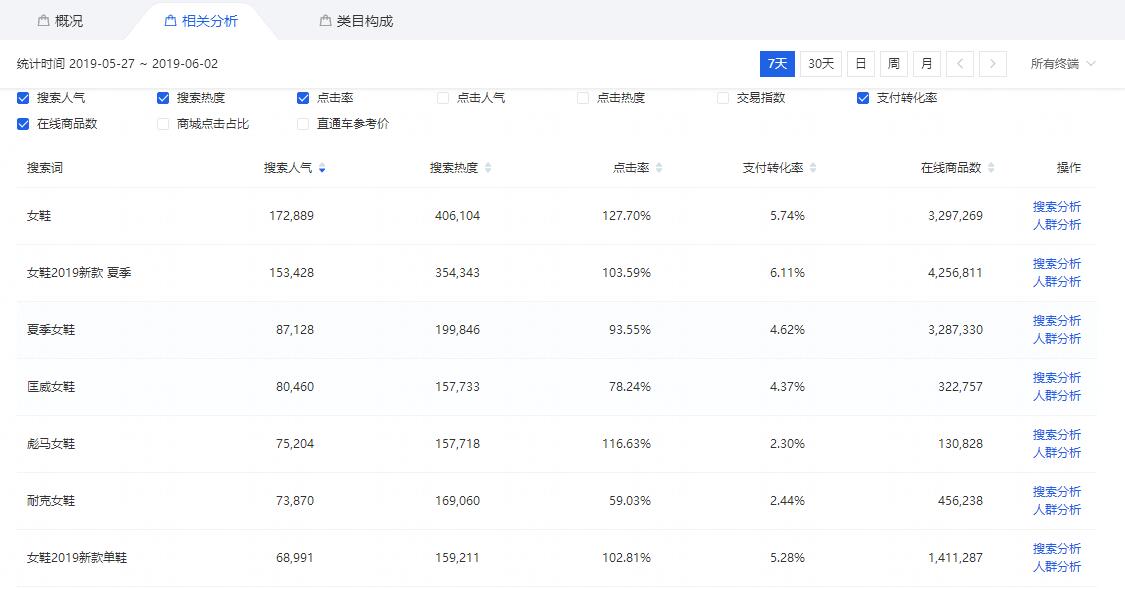Click the sort icon beside 支付转化率

(x=813, y=169)
